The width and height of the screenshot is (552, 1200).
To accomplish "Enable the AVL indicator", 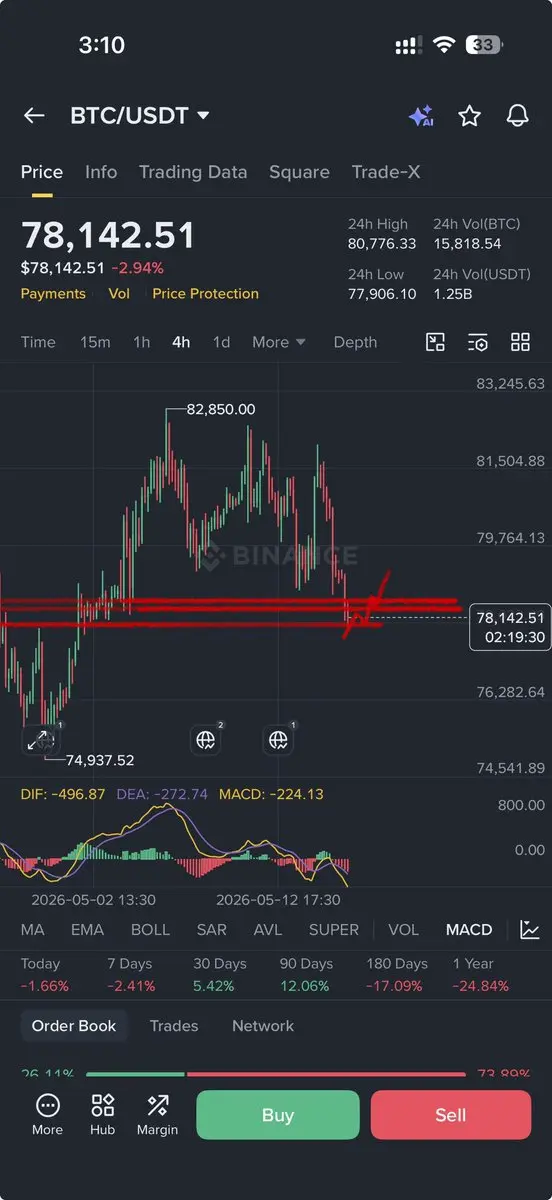I will pos(268,930).
